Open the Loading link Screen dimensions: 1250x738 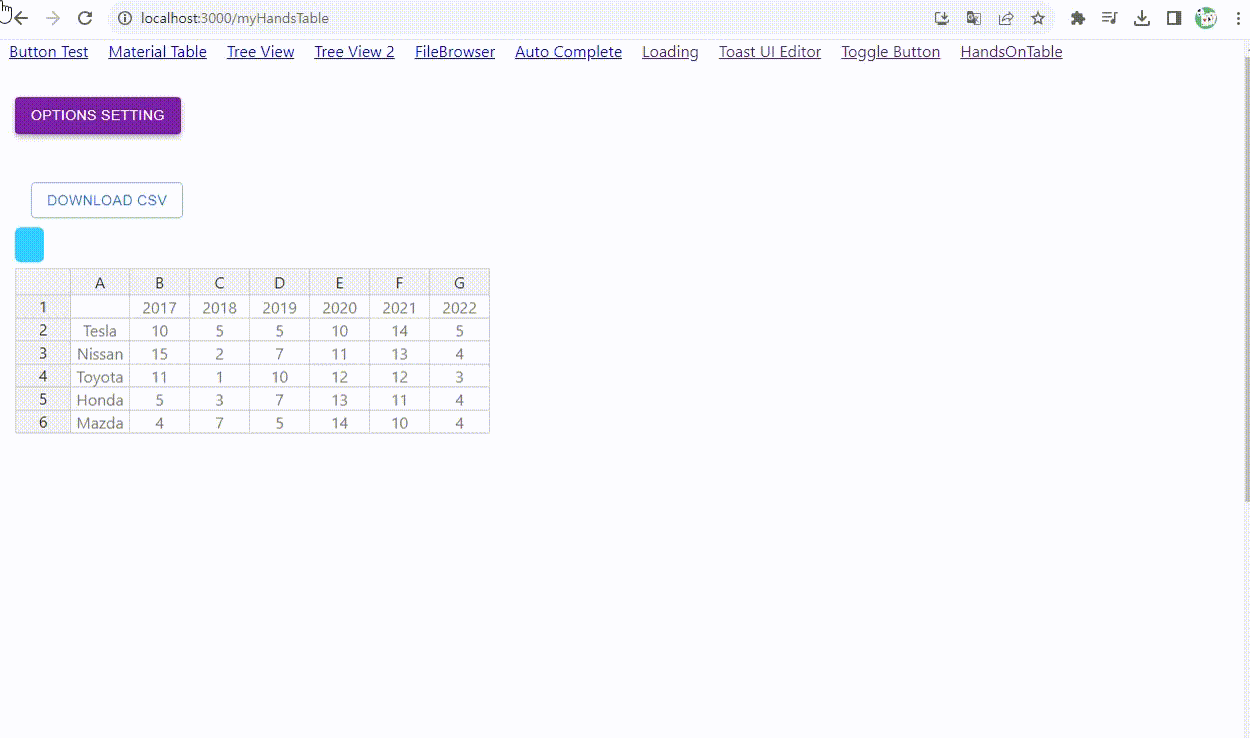click(x=670, y=52)
